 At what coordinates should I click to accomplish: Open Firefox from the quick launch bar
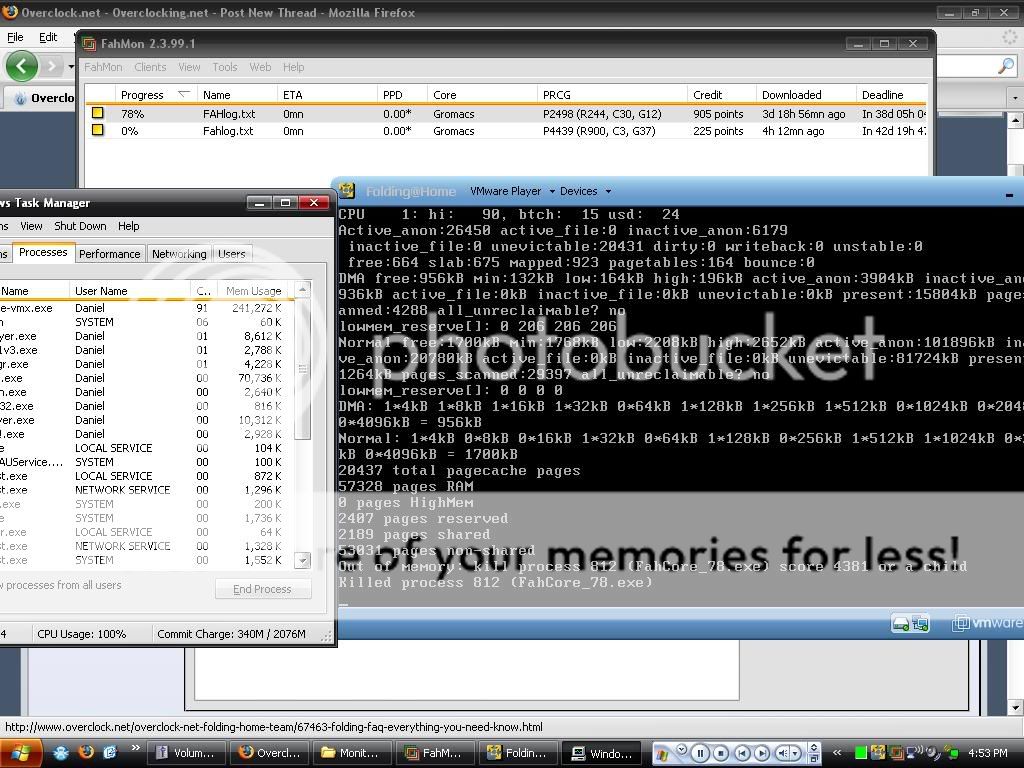tap(85, 753)
